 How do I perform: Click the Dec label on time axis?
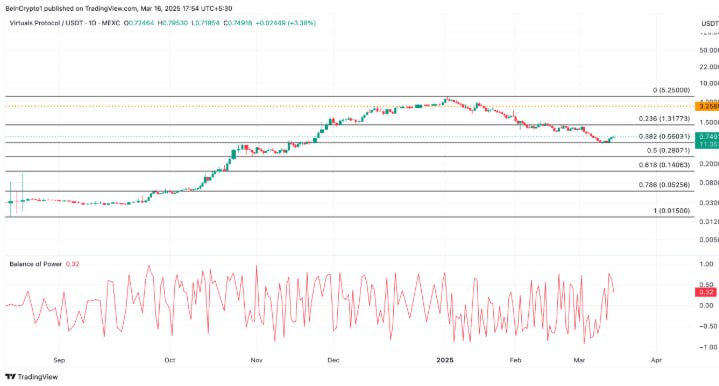tap(333, 360)
